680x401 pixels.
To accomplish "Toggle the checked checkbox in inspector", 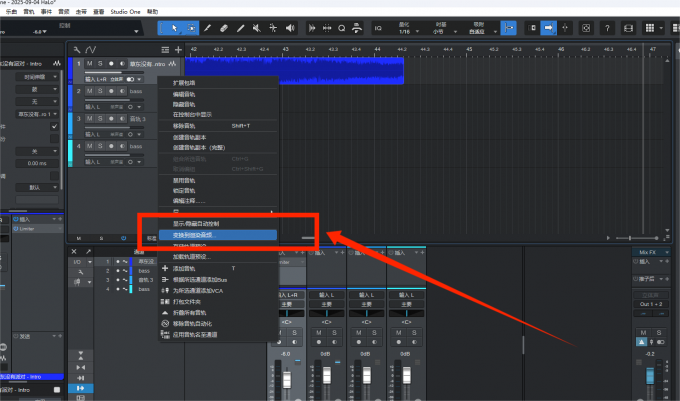I will pyautogui.click(x=54, y=127).
